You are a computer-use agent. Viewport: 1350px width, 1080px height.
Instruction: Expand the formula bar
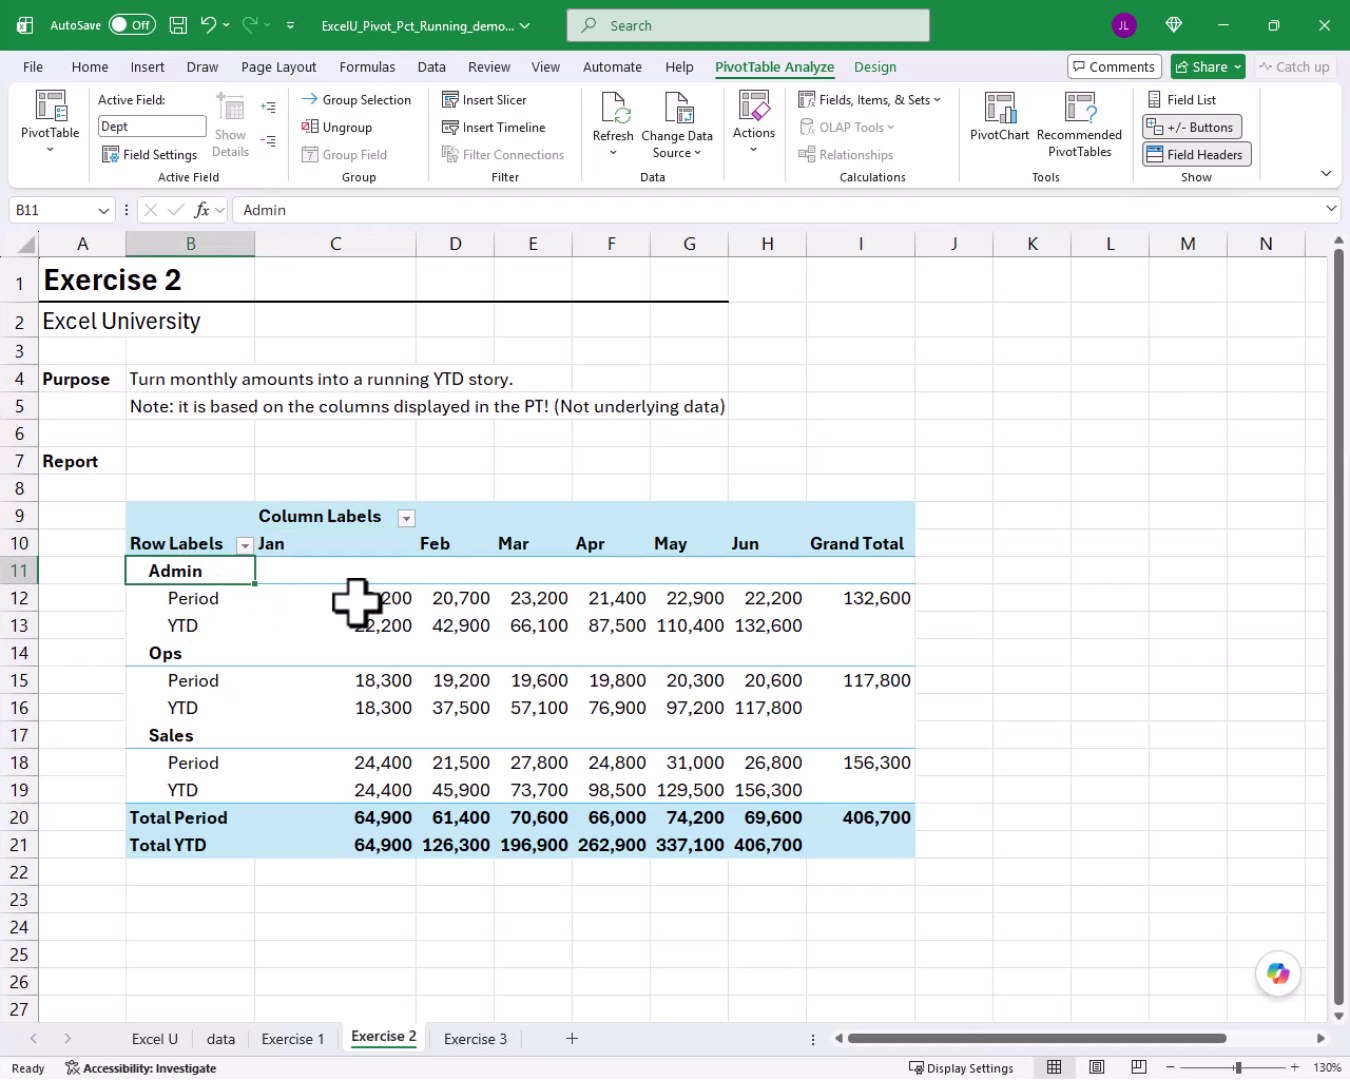click(x=1330, y=209)
